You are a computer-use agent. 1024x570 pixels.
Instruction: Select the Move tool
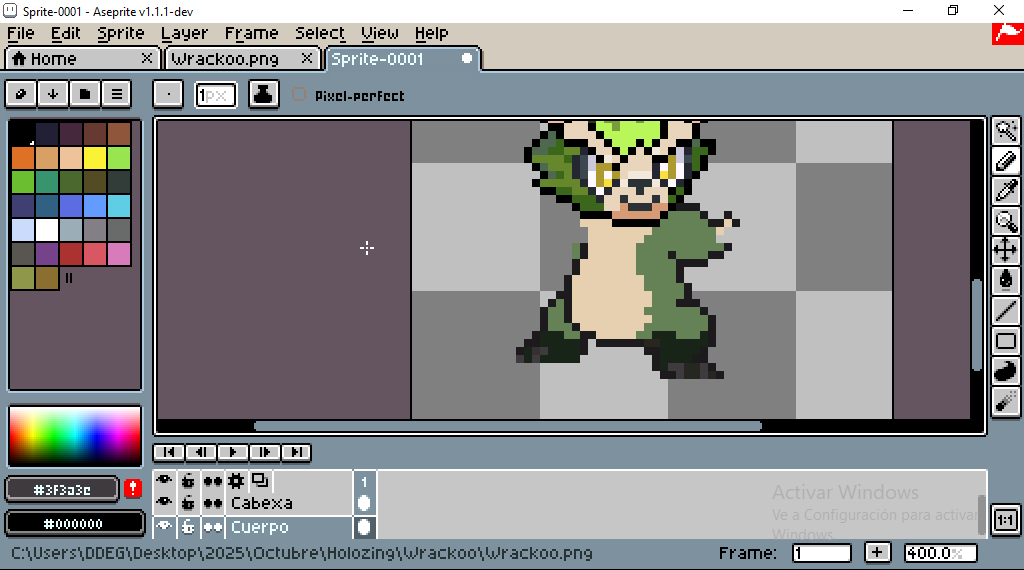[x=1006, y=250]
